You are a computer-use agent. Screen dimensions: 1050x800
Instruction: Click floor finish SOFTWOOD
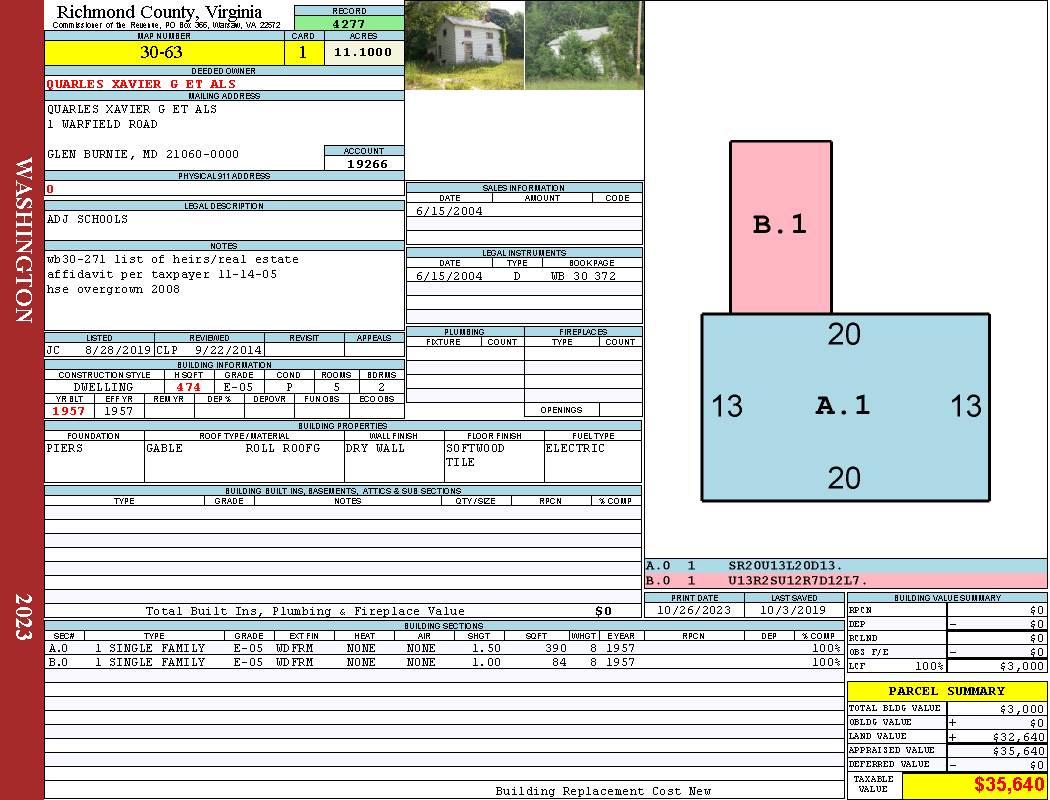tap(475, 449)
